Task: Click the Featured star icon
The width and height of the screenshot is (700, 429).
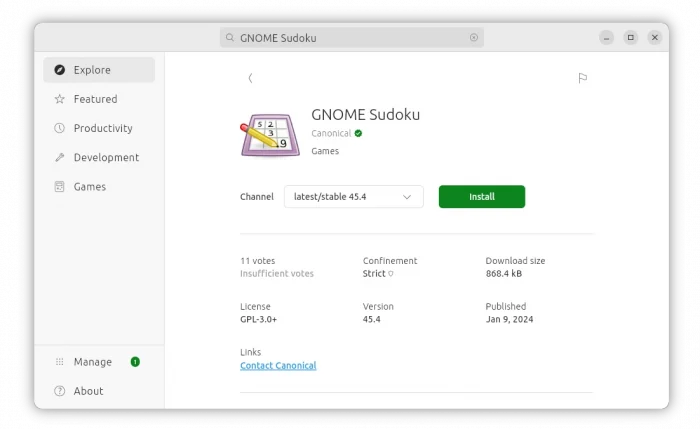Action: [x=60, y=99]
